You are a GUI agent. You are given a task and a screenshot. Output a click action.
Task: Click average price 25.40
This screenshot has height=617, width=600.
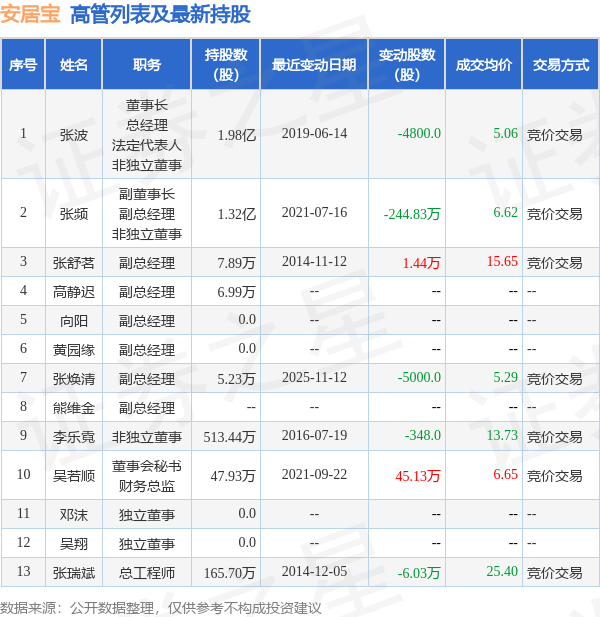[502, 571]
